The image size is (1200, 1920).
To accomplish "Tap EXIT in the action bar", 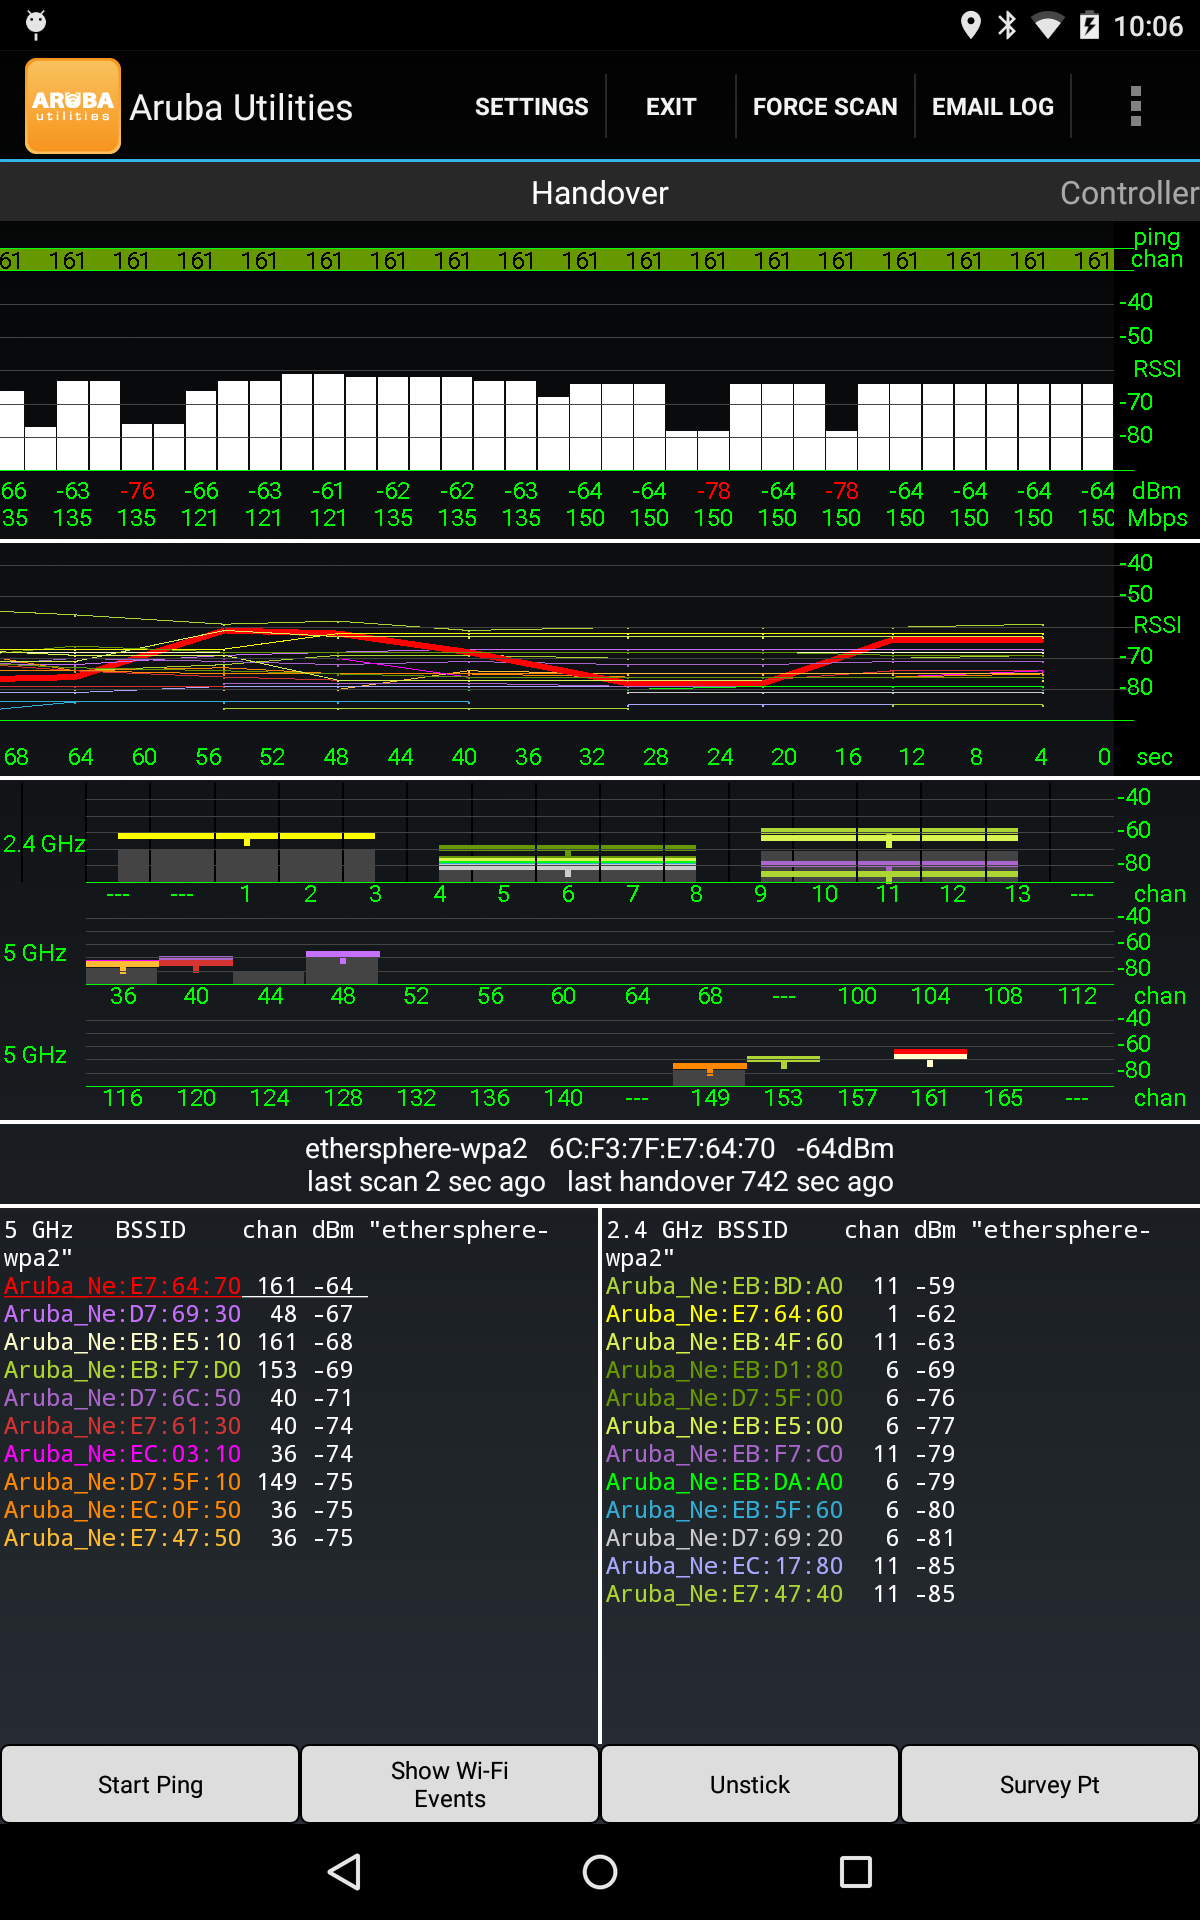I will click(671, 106).
